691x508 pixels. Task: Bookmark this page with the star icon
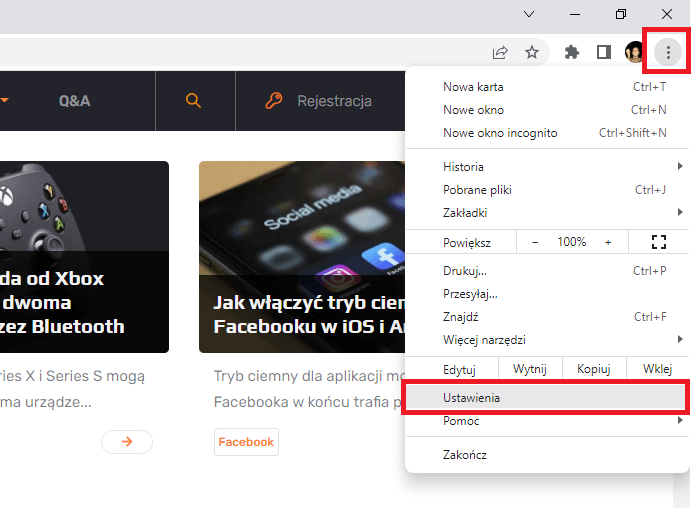[532, 52]
